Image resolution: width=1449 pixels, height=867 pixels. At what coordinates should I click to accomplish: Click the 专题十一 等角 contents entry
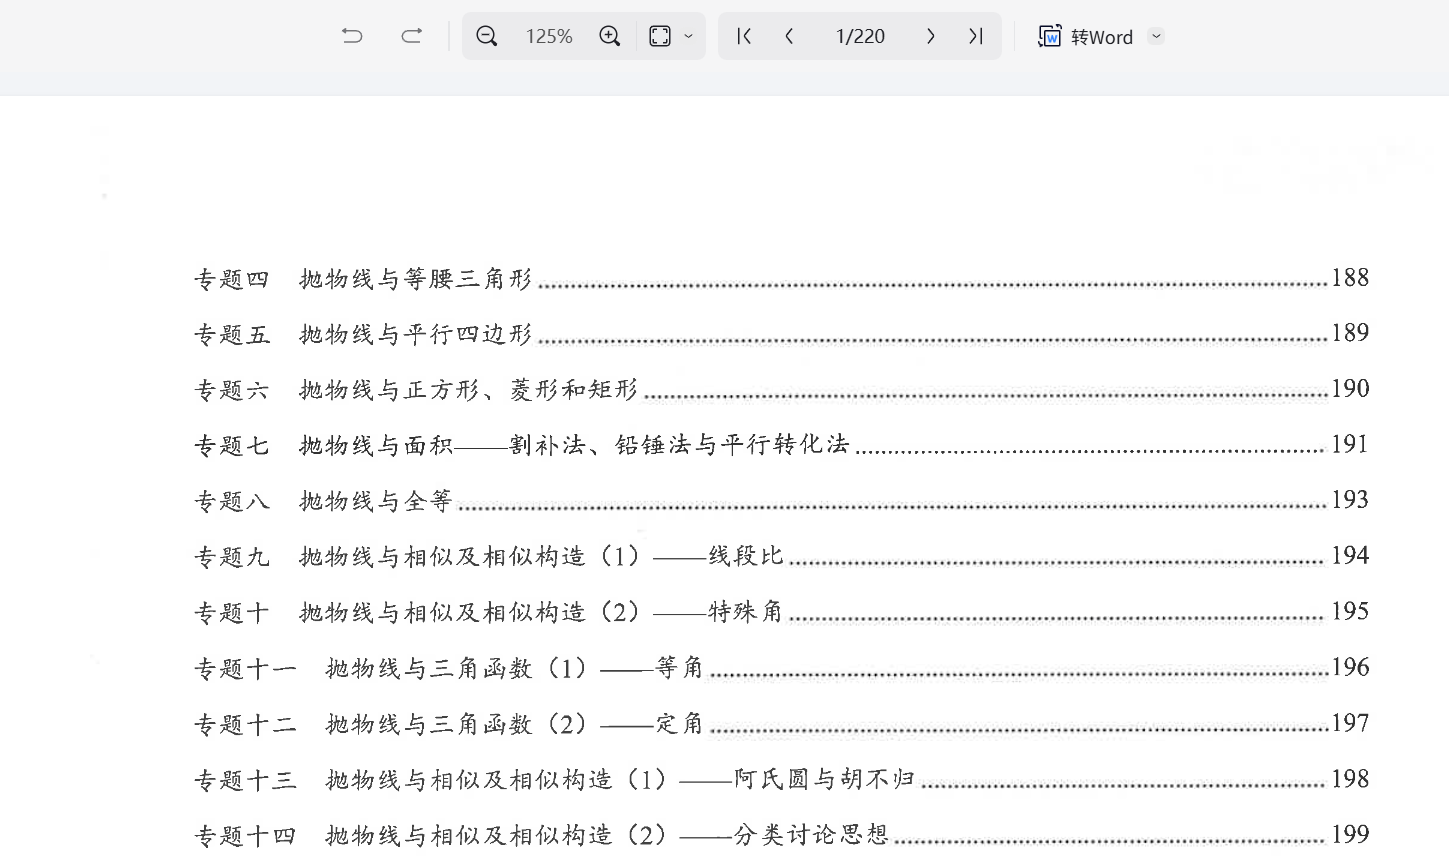coord(449,668)
